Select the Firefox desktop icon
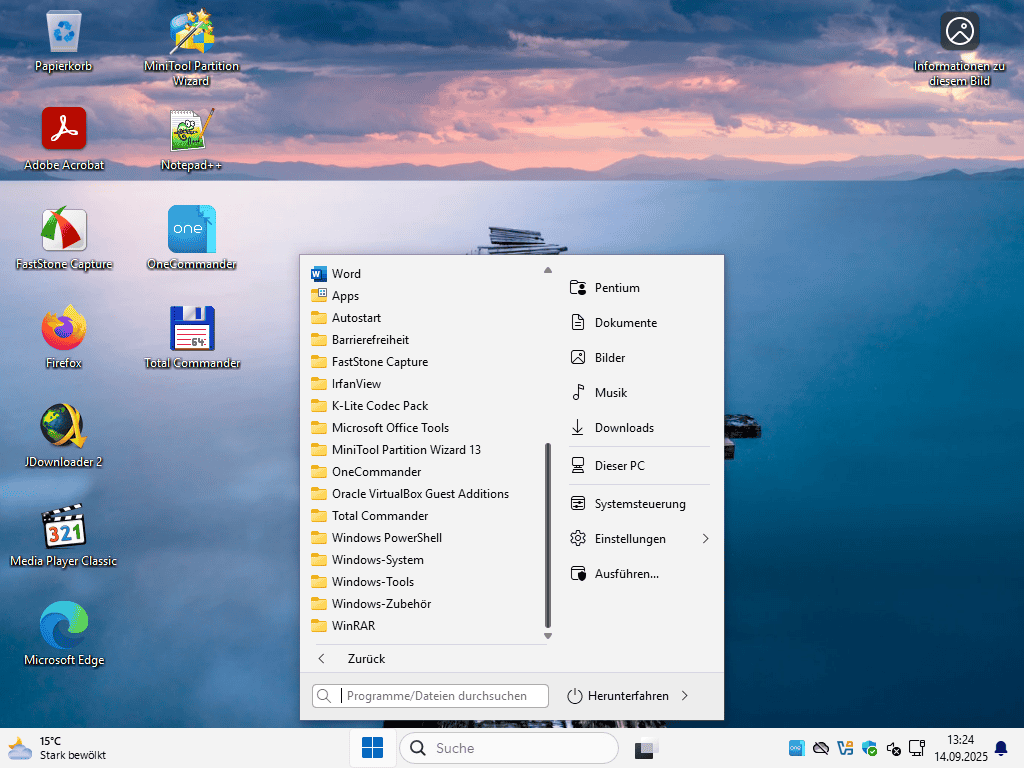 click(x=63, y=337)
